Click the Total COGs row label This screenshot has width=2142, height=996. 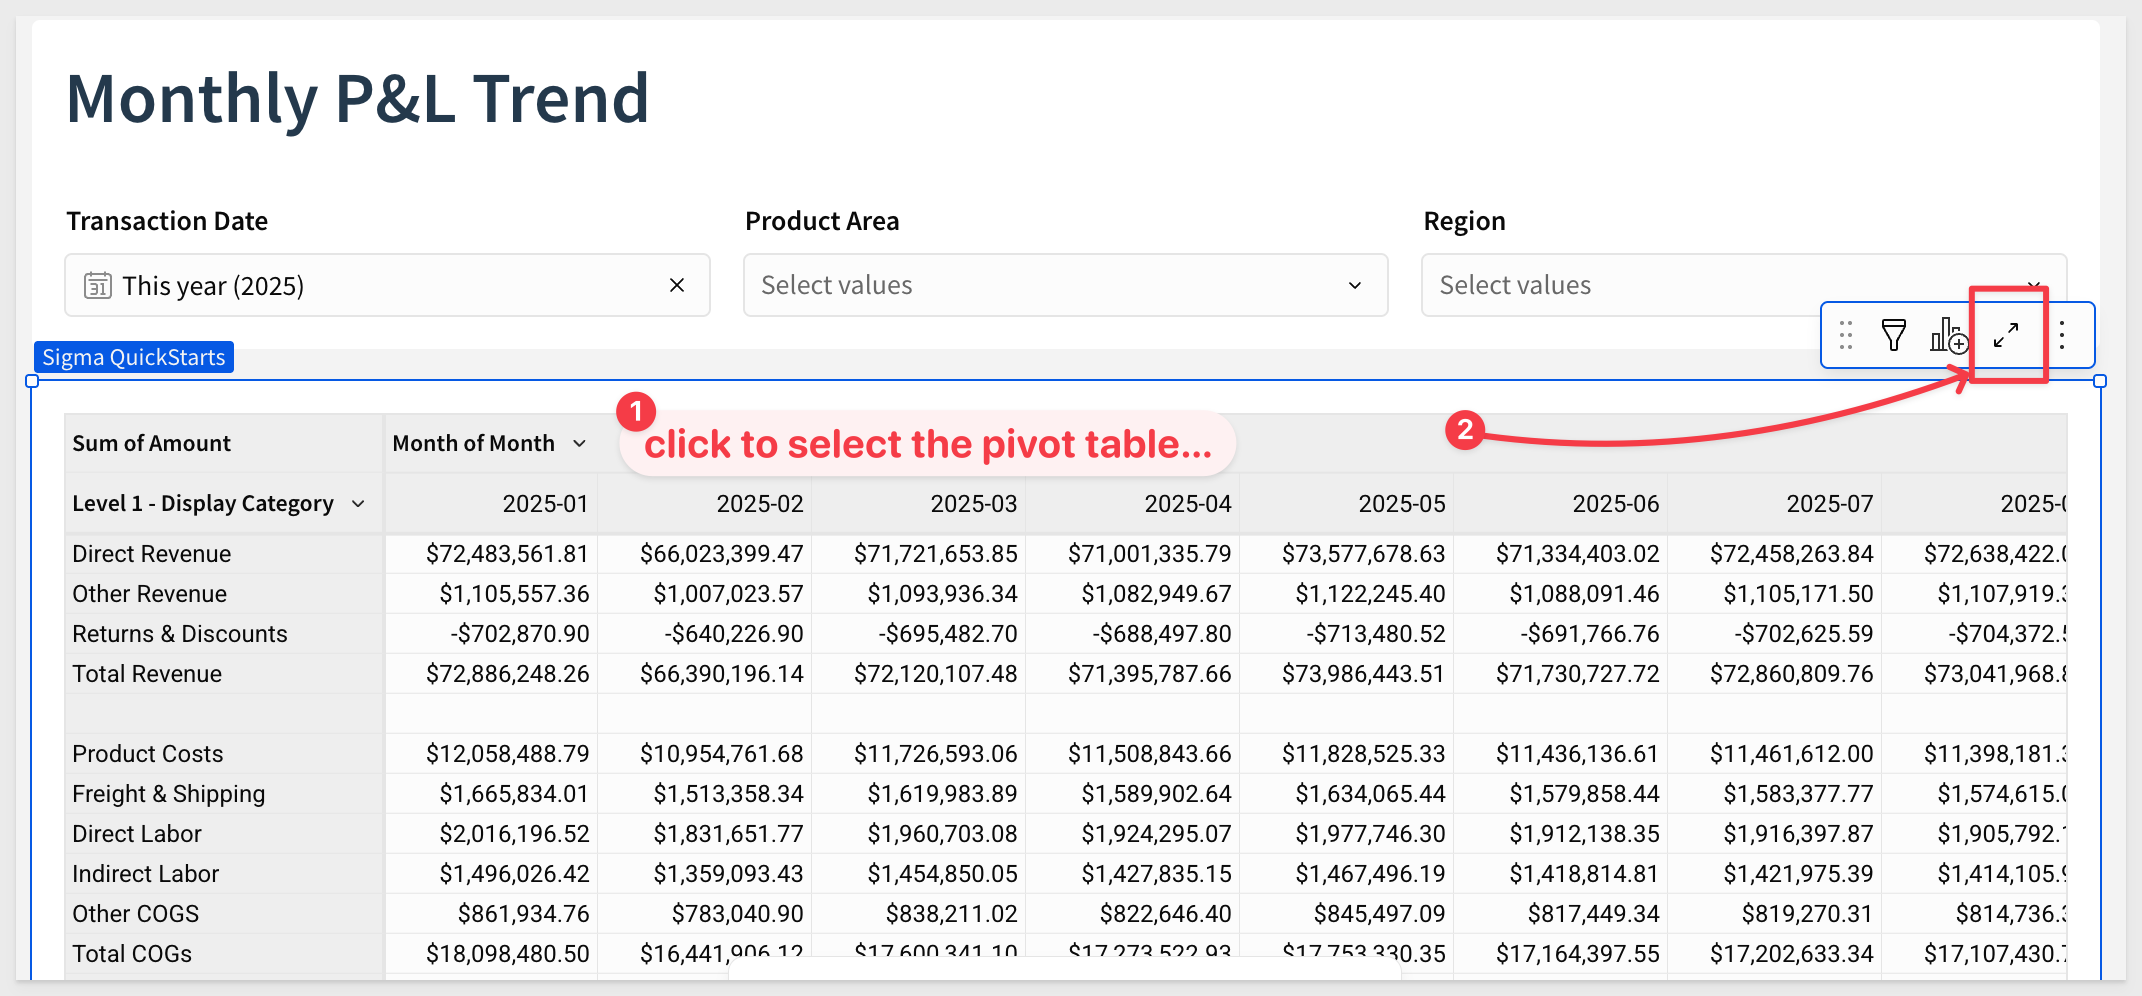tap(132, 953)
